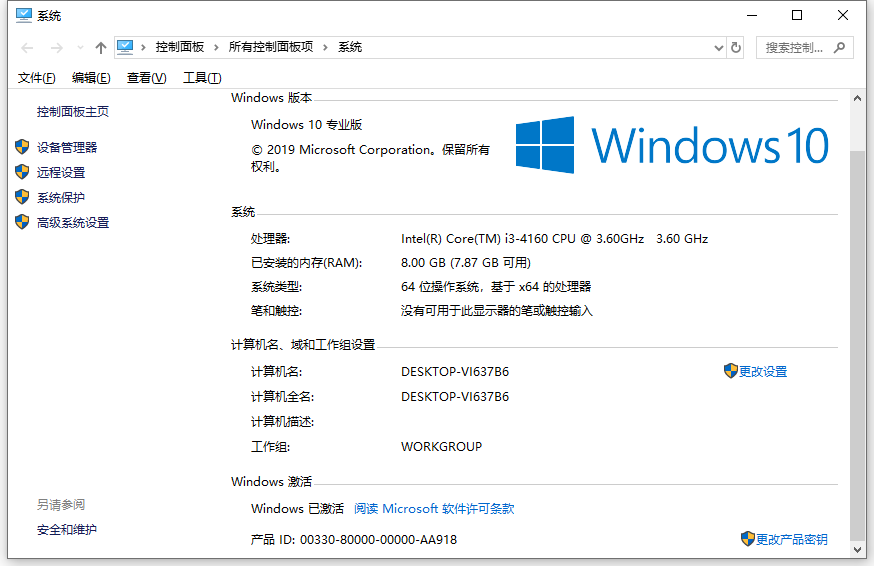The width and height of the screenshot is (874, 566).
Task: Click Windows 10 专业版 edition text
Action: (307, 125)
